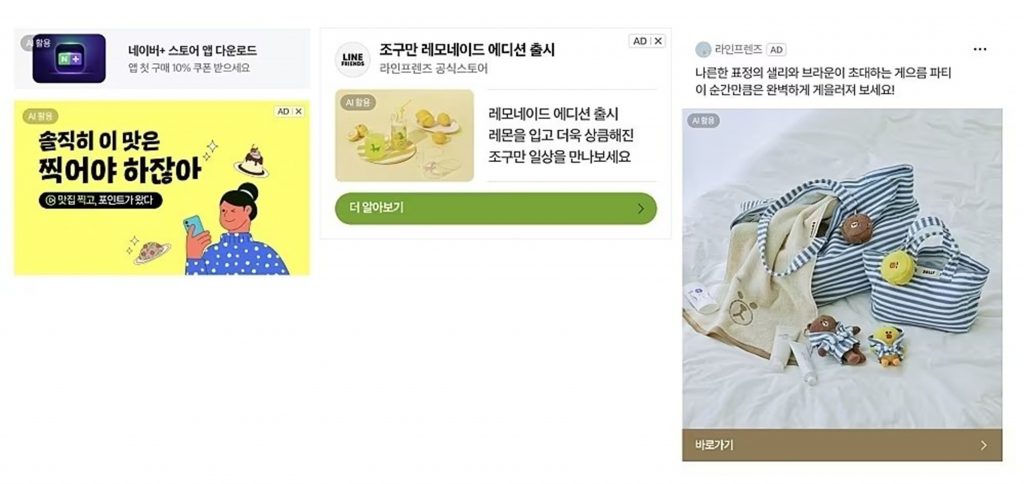The image size is (1024, 484).
Task: Click the LINE FRIENDS round logo
Action: pos(353,59)
